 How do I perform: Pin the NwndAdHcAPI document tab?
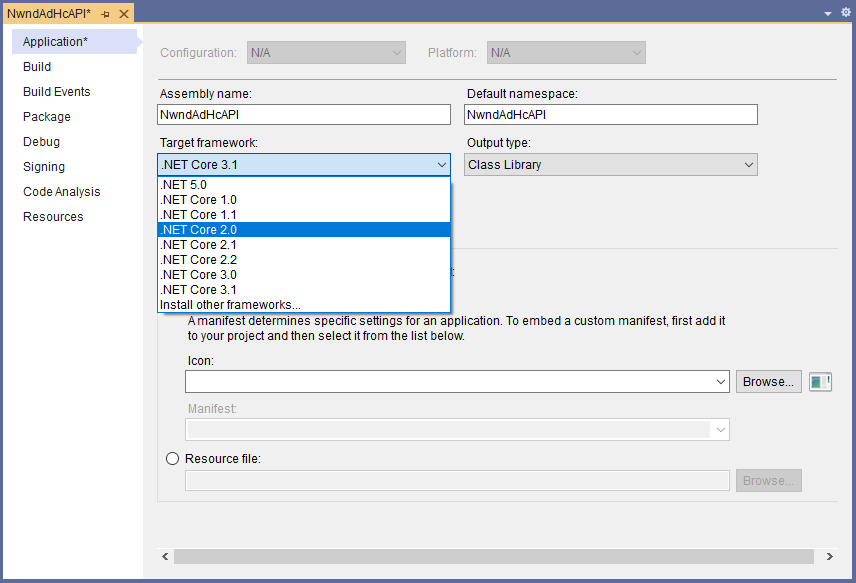pyautogui.click(x=105, y=14)
